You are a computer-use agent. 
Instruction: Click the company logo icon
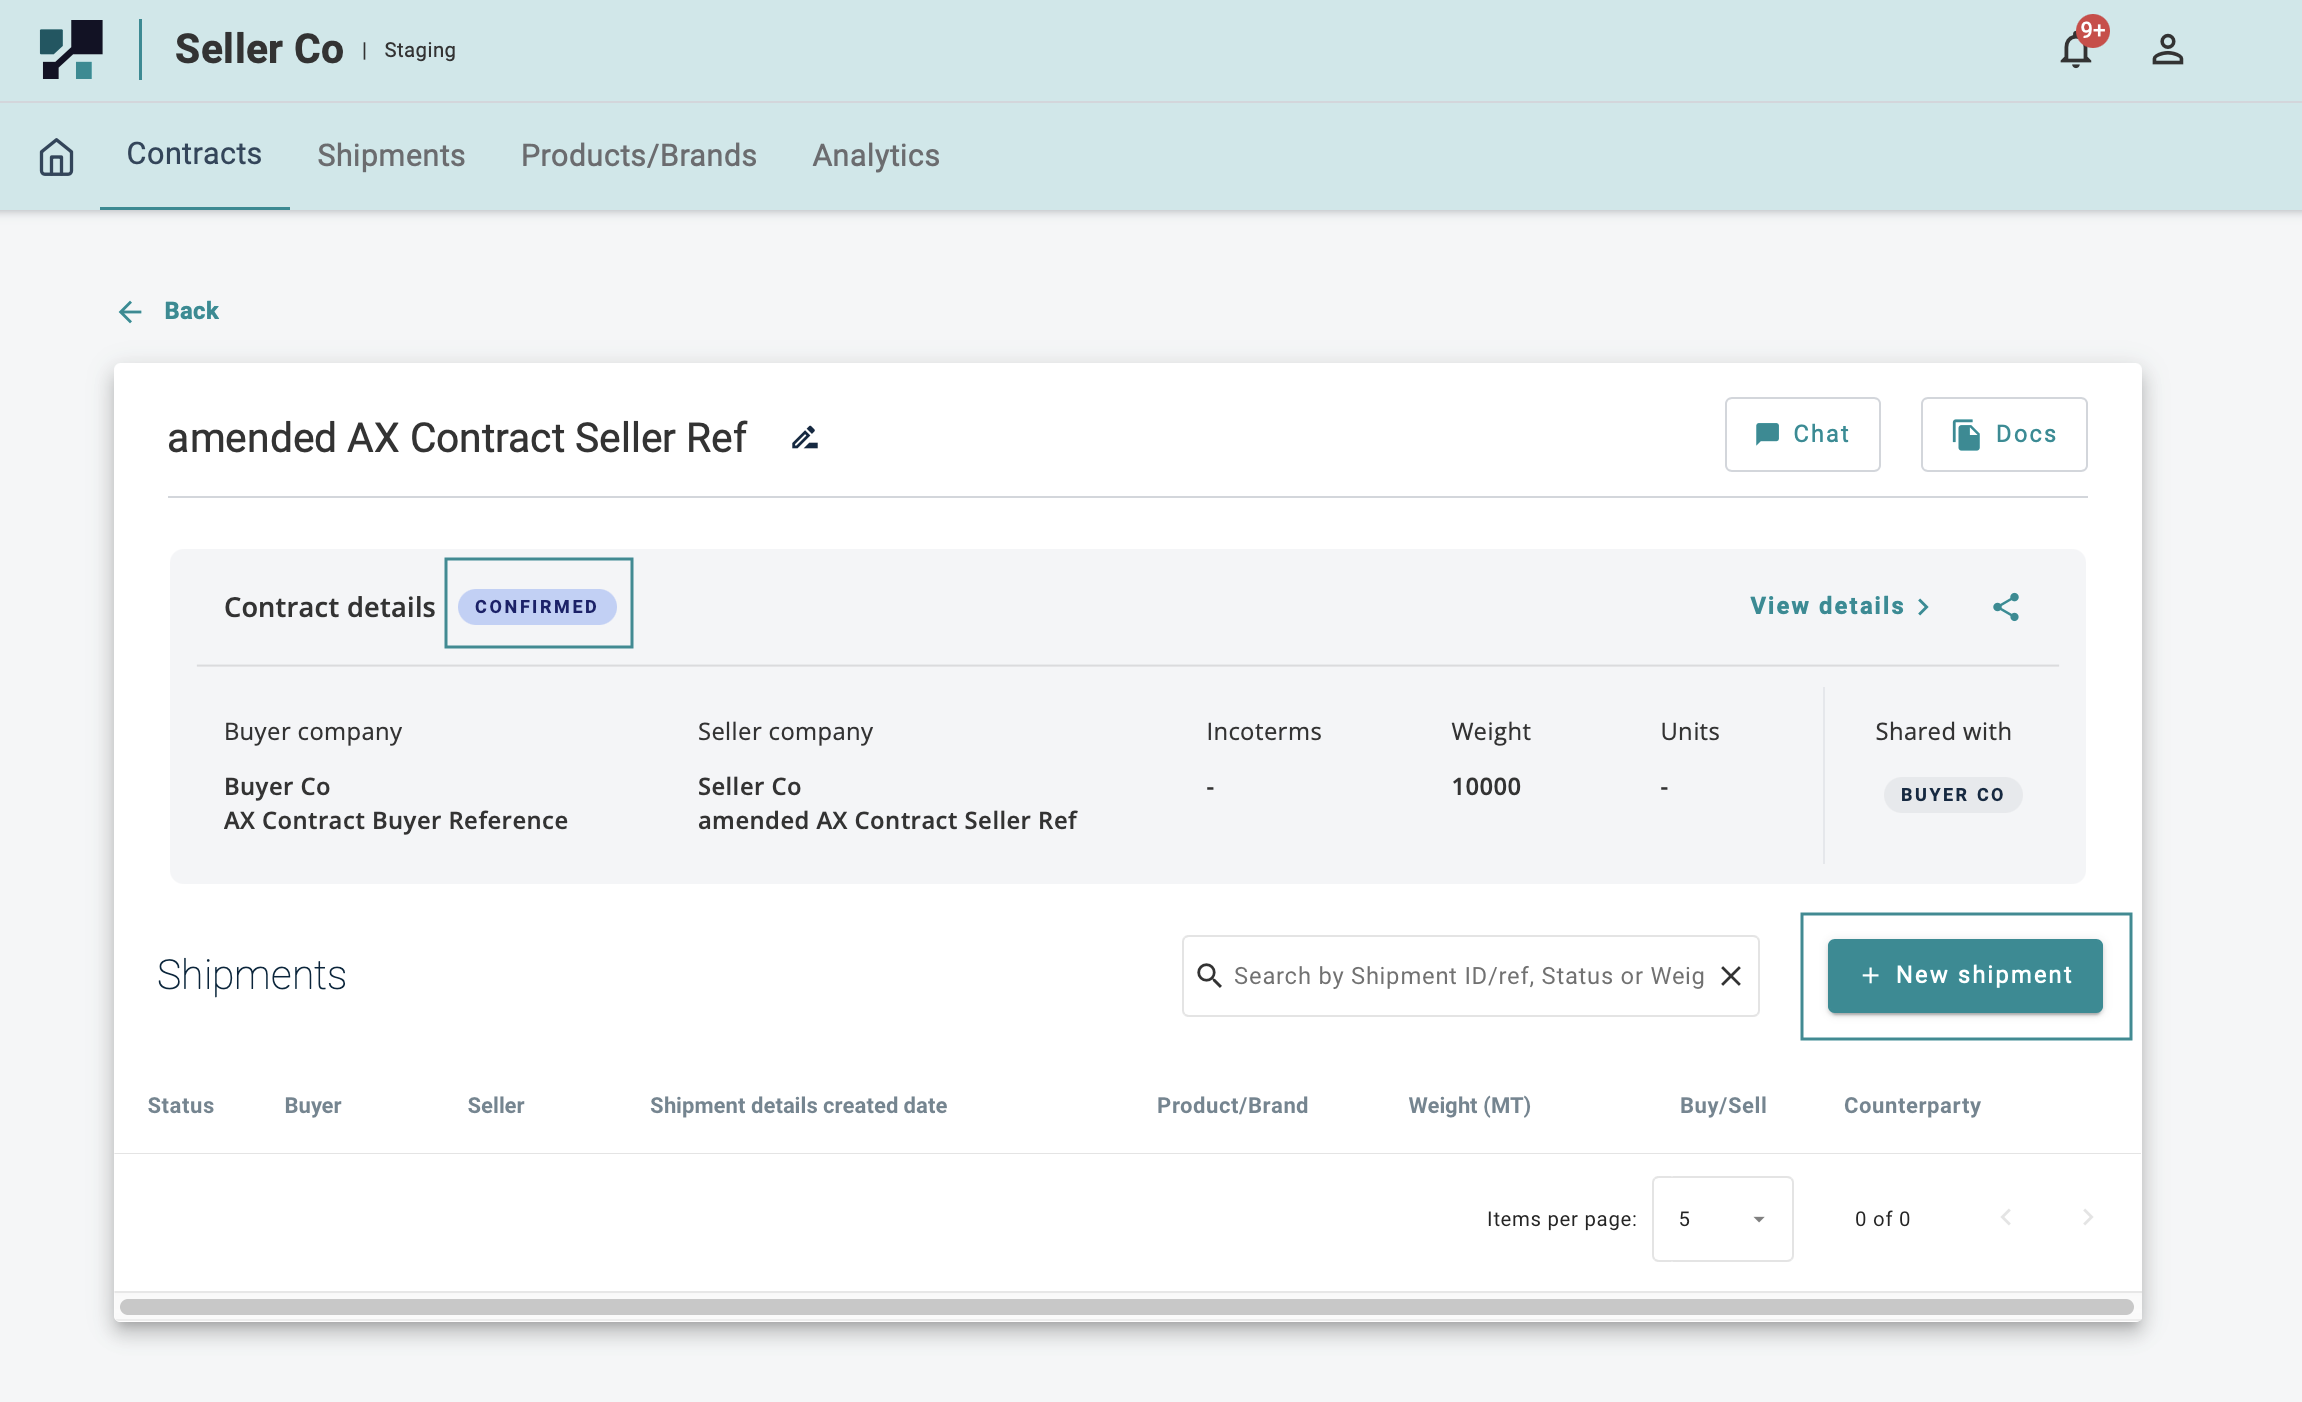coord(71,50)
